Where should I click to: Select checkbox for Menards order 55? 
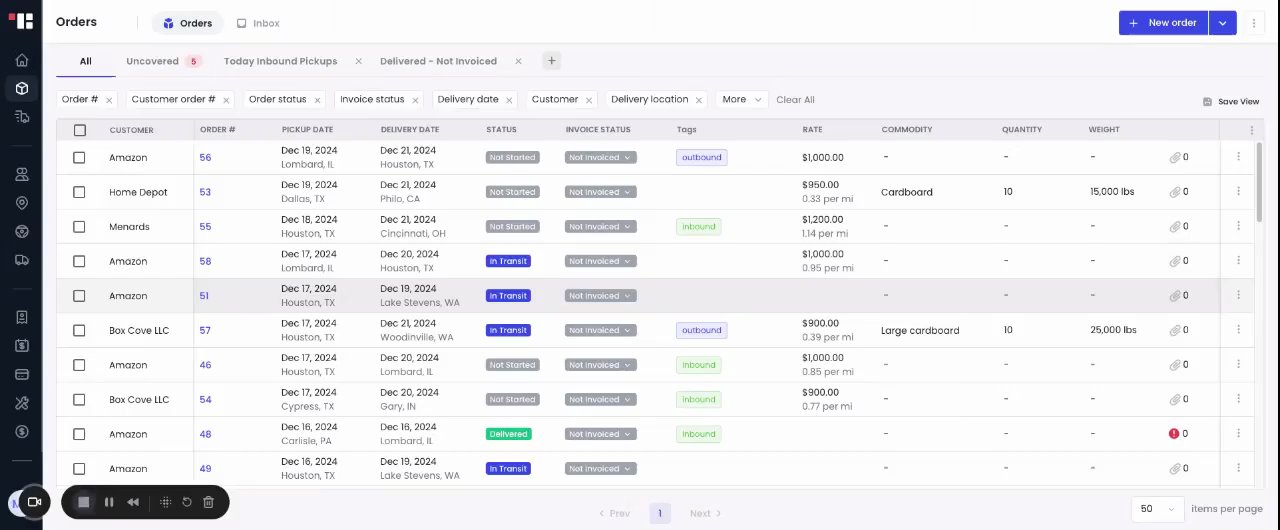point(79,227)
